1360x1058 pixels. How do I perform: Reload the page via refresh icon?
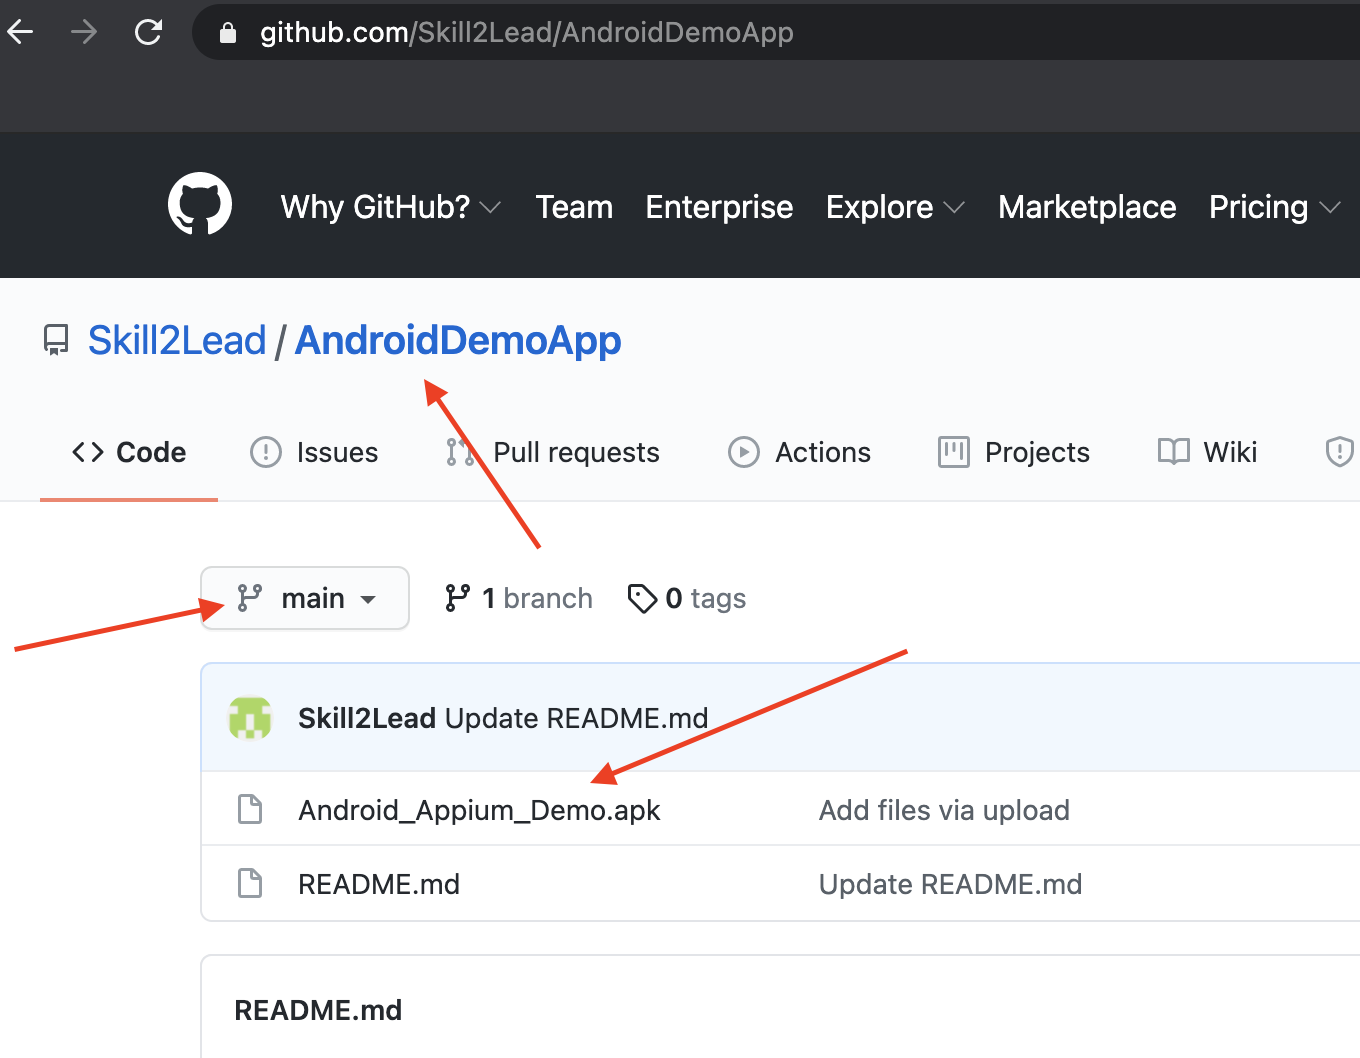149,31
